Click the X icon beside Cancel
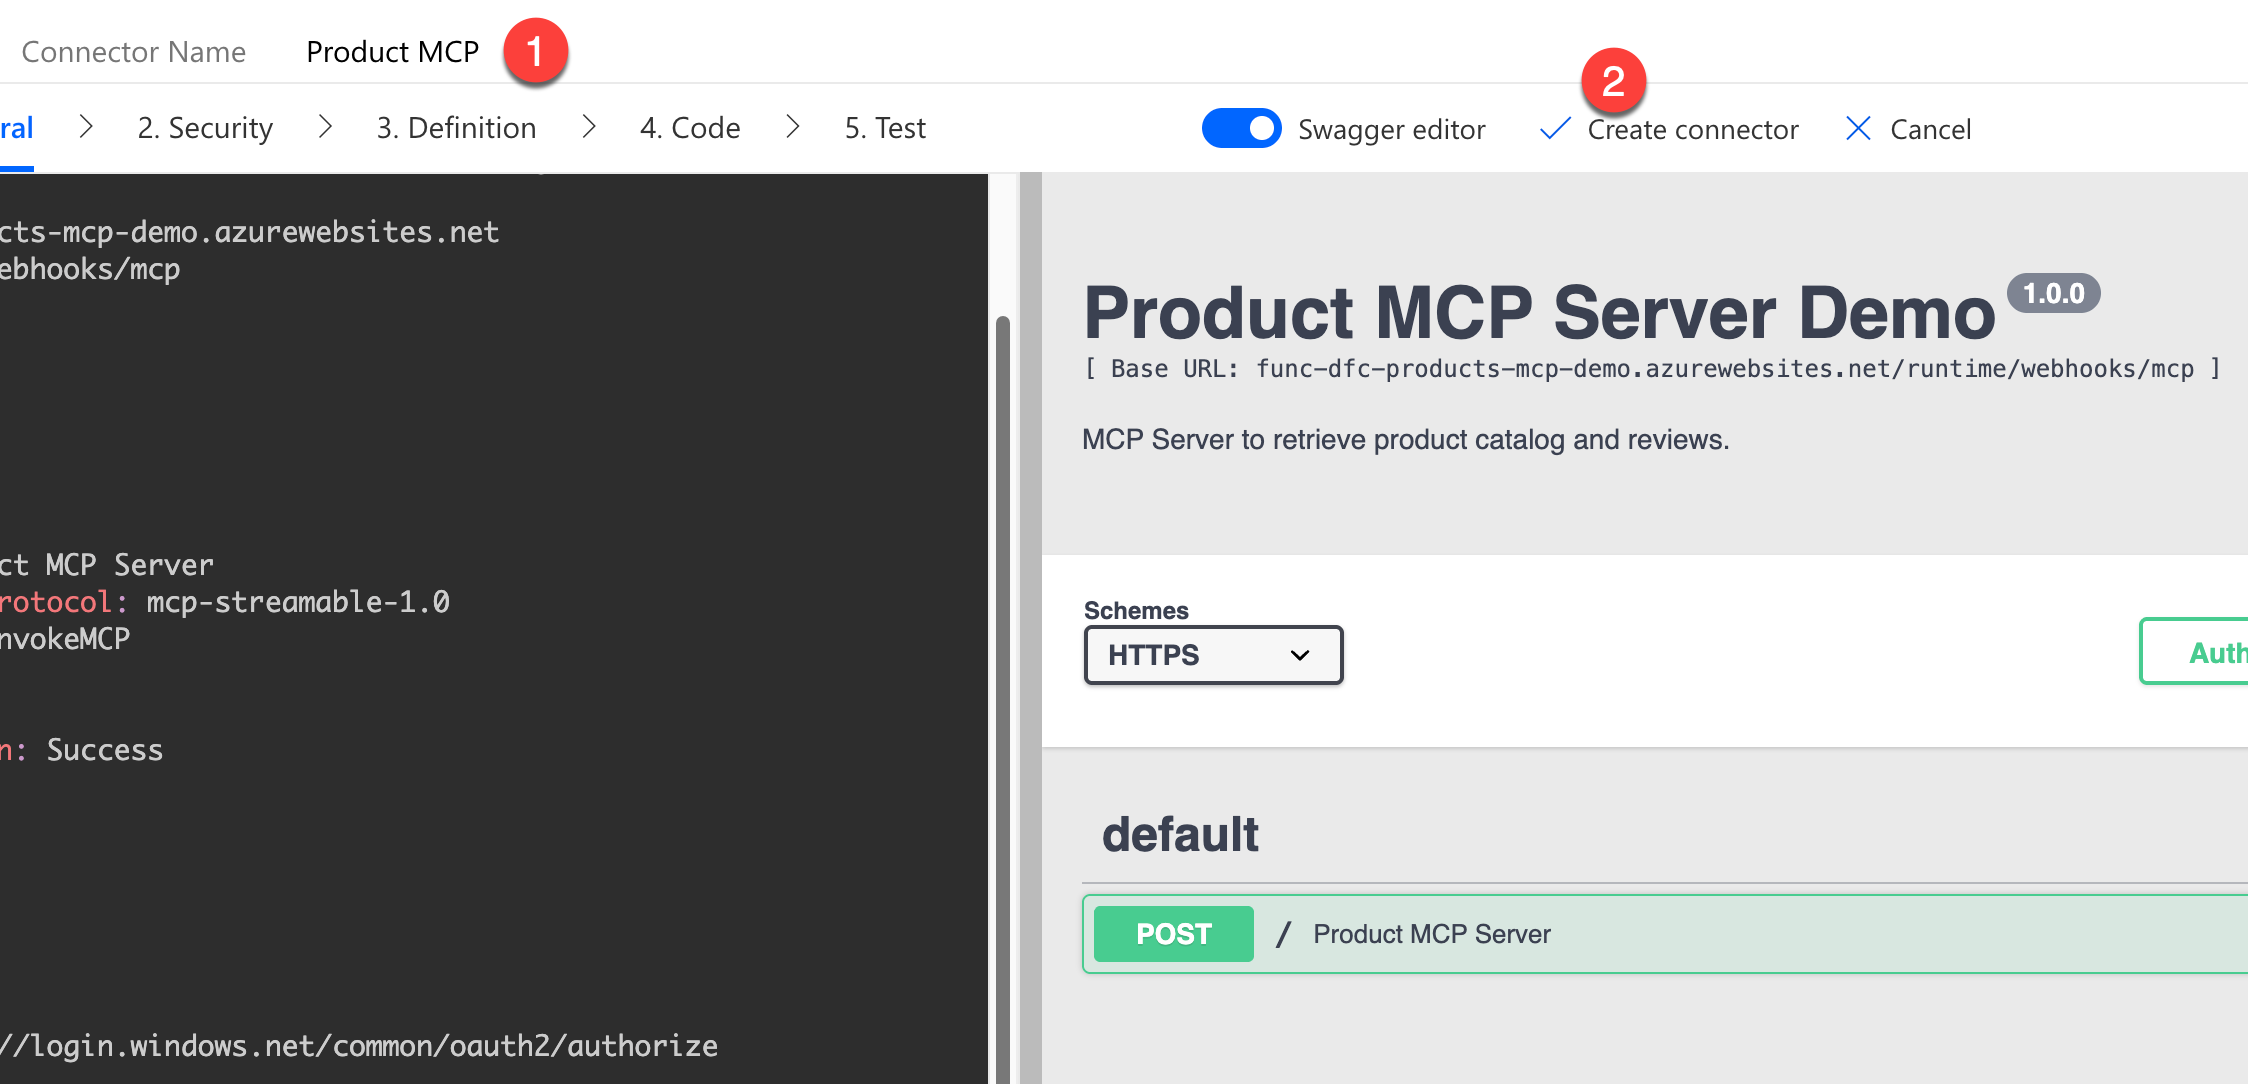The height and width of the screenshot is (1084, 2248). pos(1858,129)
